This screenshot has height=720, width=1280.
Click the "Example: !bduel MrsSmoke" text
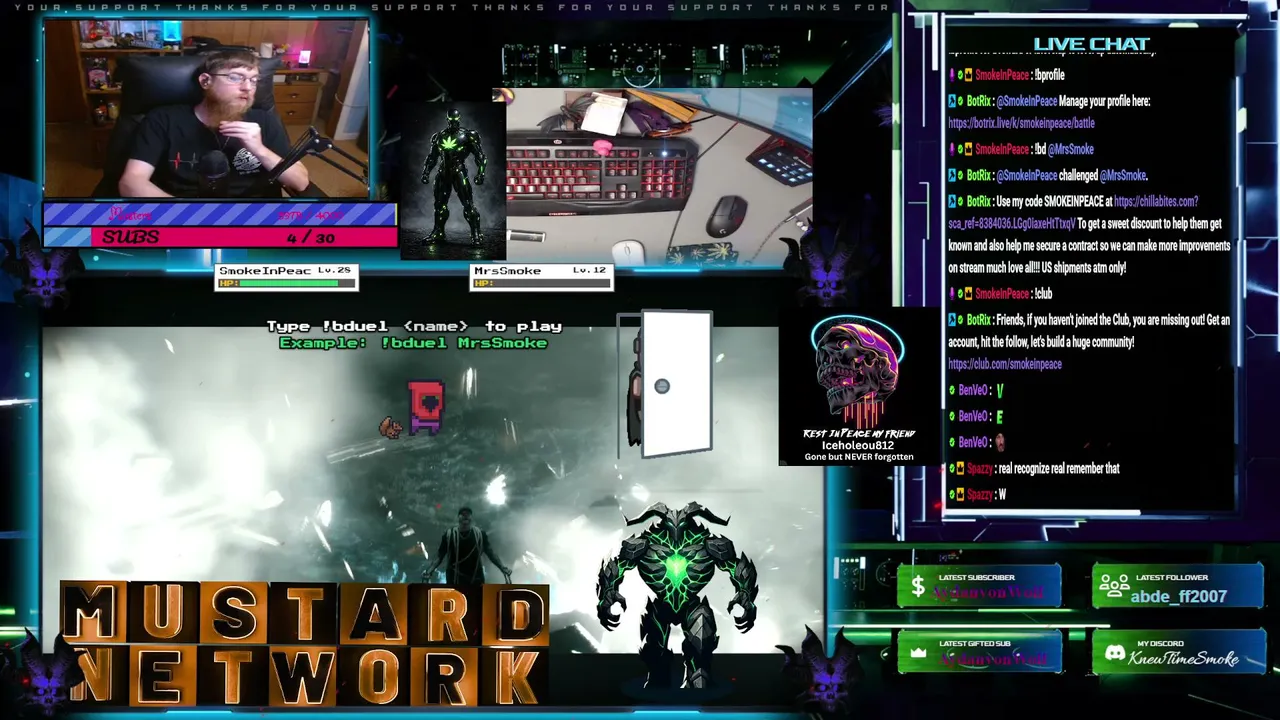(413, 343)
